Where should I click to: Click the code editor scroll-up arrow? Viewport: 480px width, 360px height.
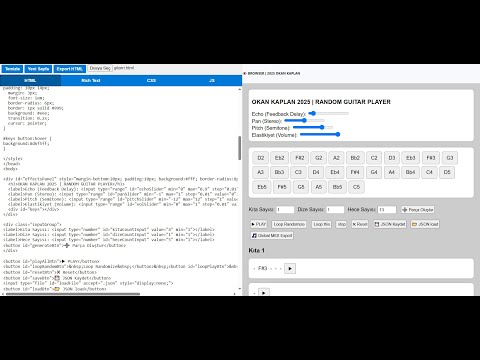[240, 89]
